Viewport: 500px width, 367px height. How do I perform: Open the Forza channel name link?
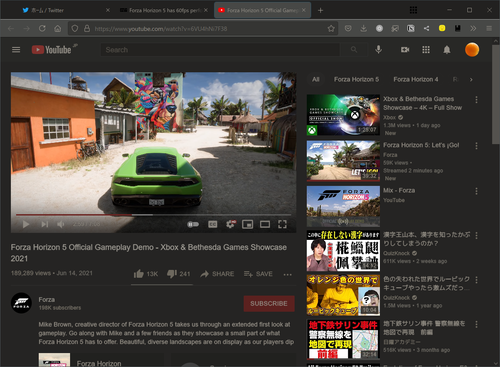point(47,300)
